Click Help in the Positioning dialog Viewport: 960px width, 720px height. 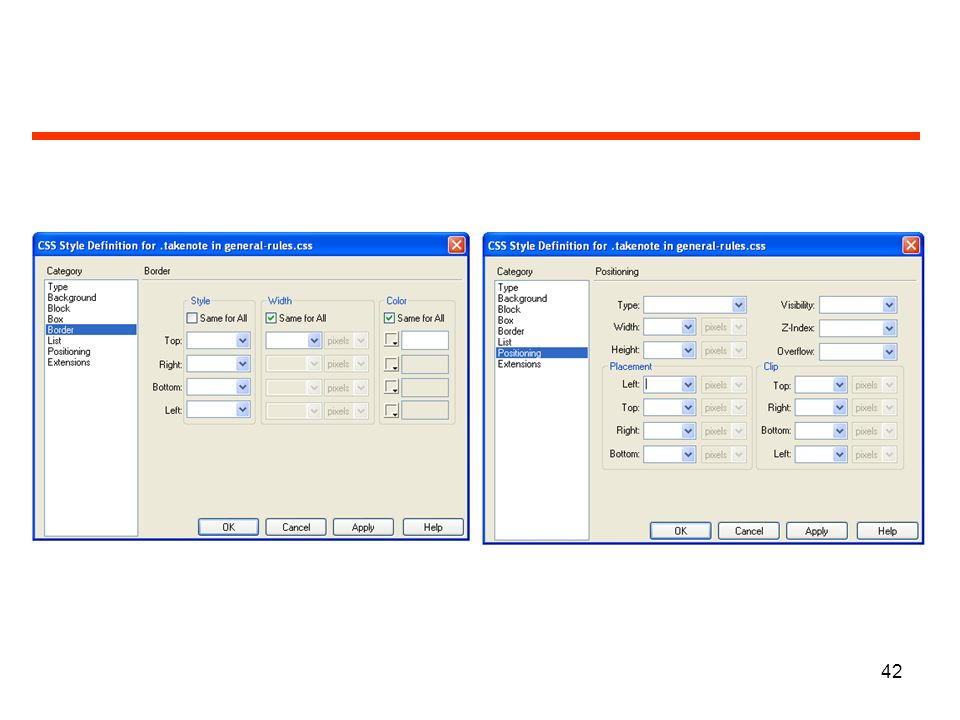[887, 531]
